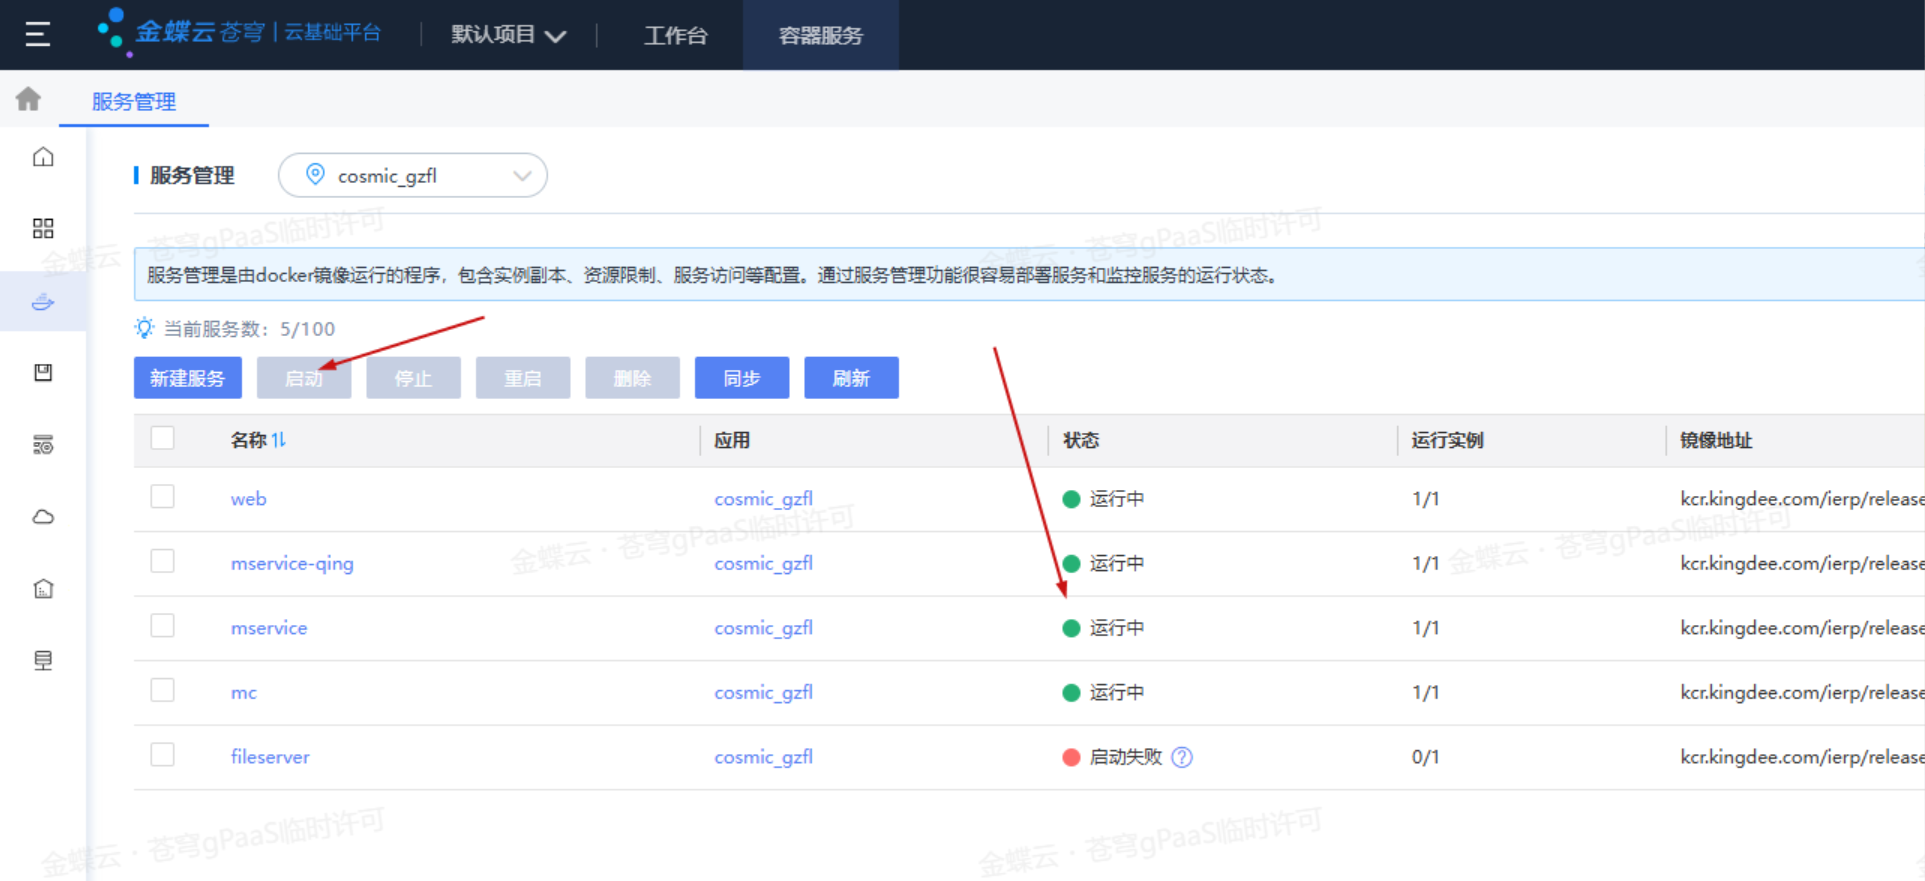The image size is (1925, 881).
Task: Select the fileserver row checkbox
Action: pos(162,755)
